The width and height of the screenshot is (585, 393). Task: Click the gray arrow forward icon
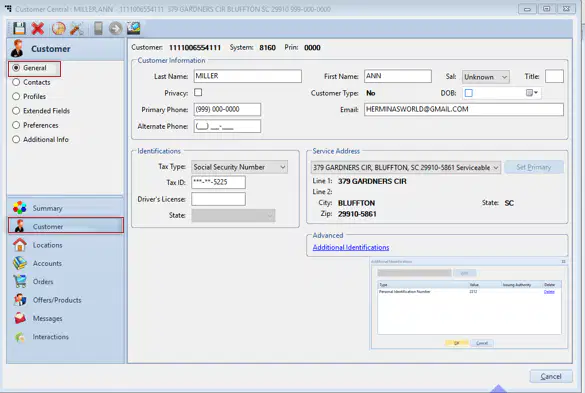[x=116, y=28]
